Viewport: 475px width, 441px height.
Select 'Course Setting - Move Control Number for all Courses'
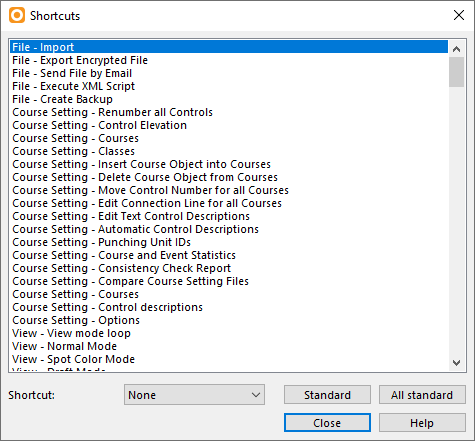[229, 190]
